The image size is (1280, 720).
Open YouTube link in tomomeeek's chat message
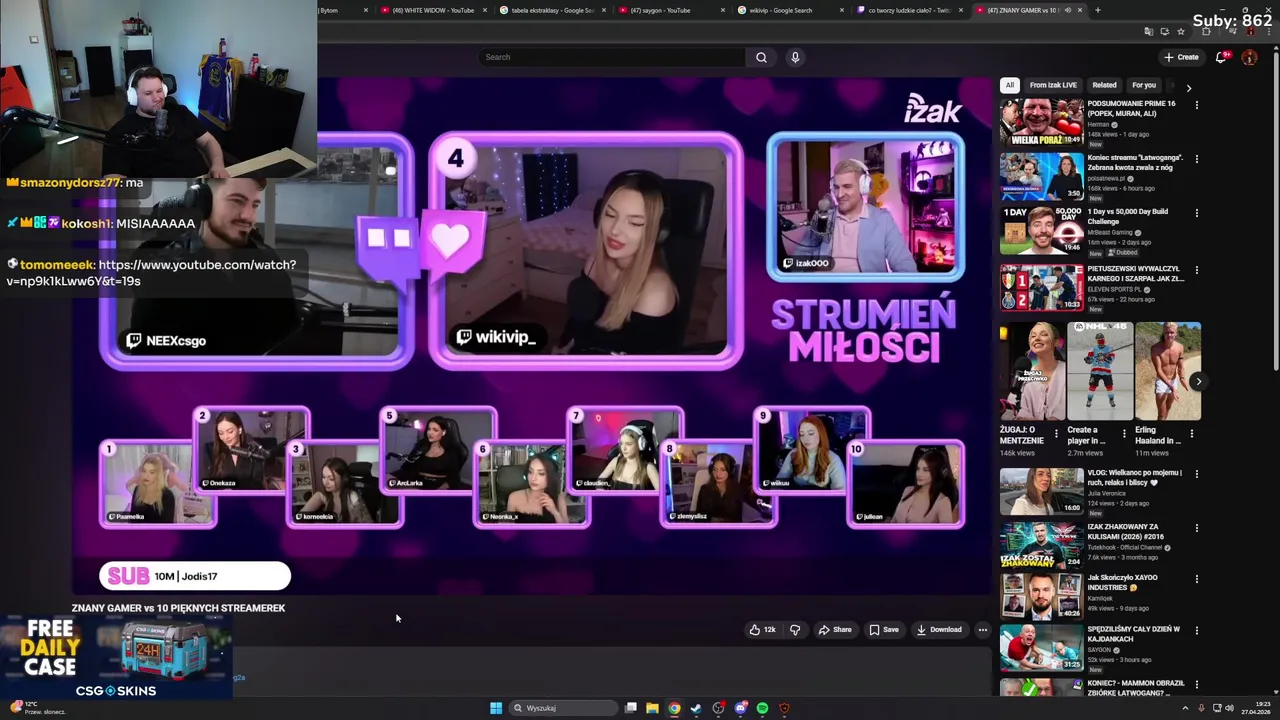(x=151, y=273)
